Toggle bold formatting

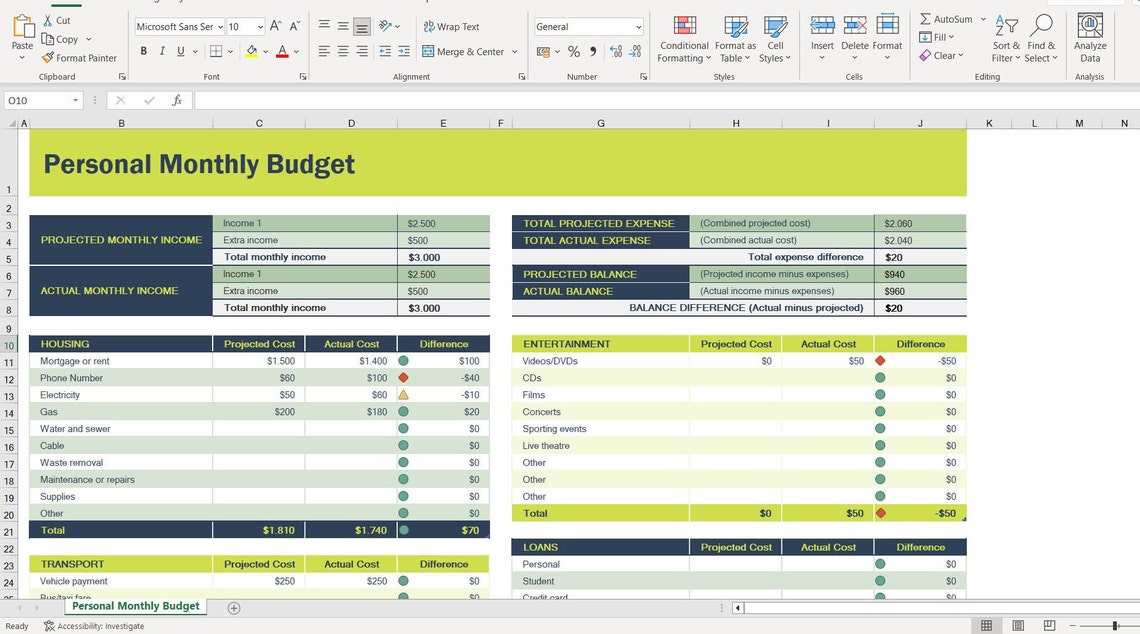click(143, 50)
